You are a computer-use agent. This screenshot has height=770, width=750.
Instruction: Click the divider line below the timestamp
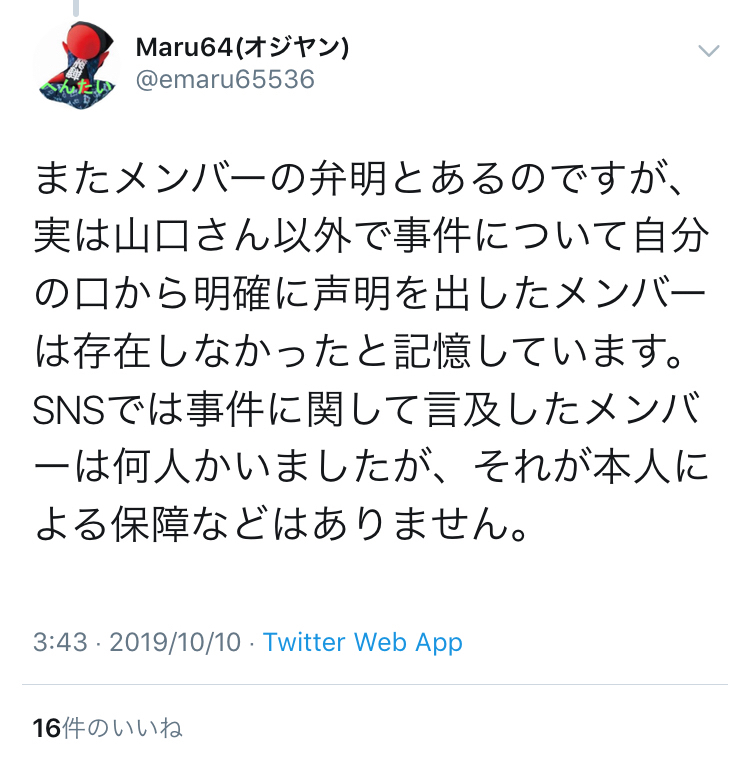point(375,684)
